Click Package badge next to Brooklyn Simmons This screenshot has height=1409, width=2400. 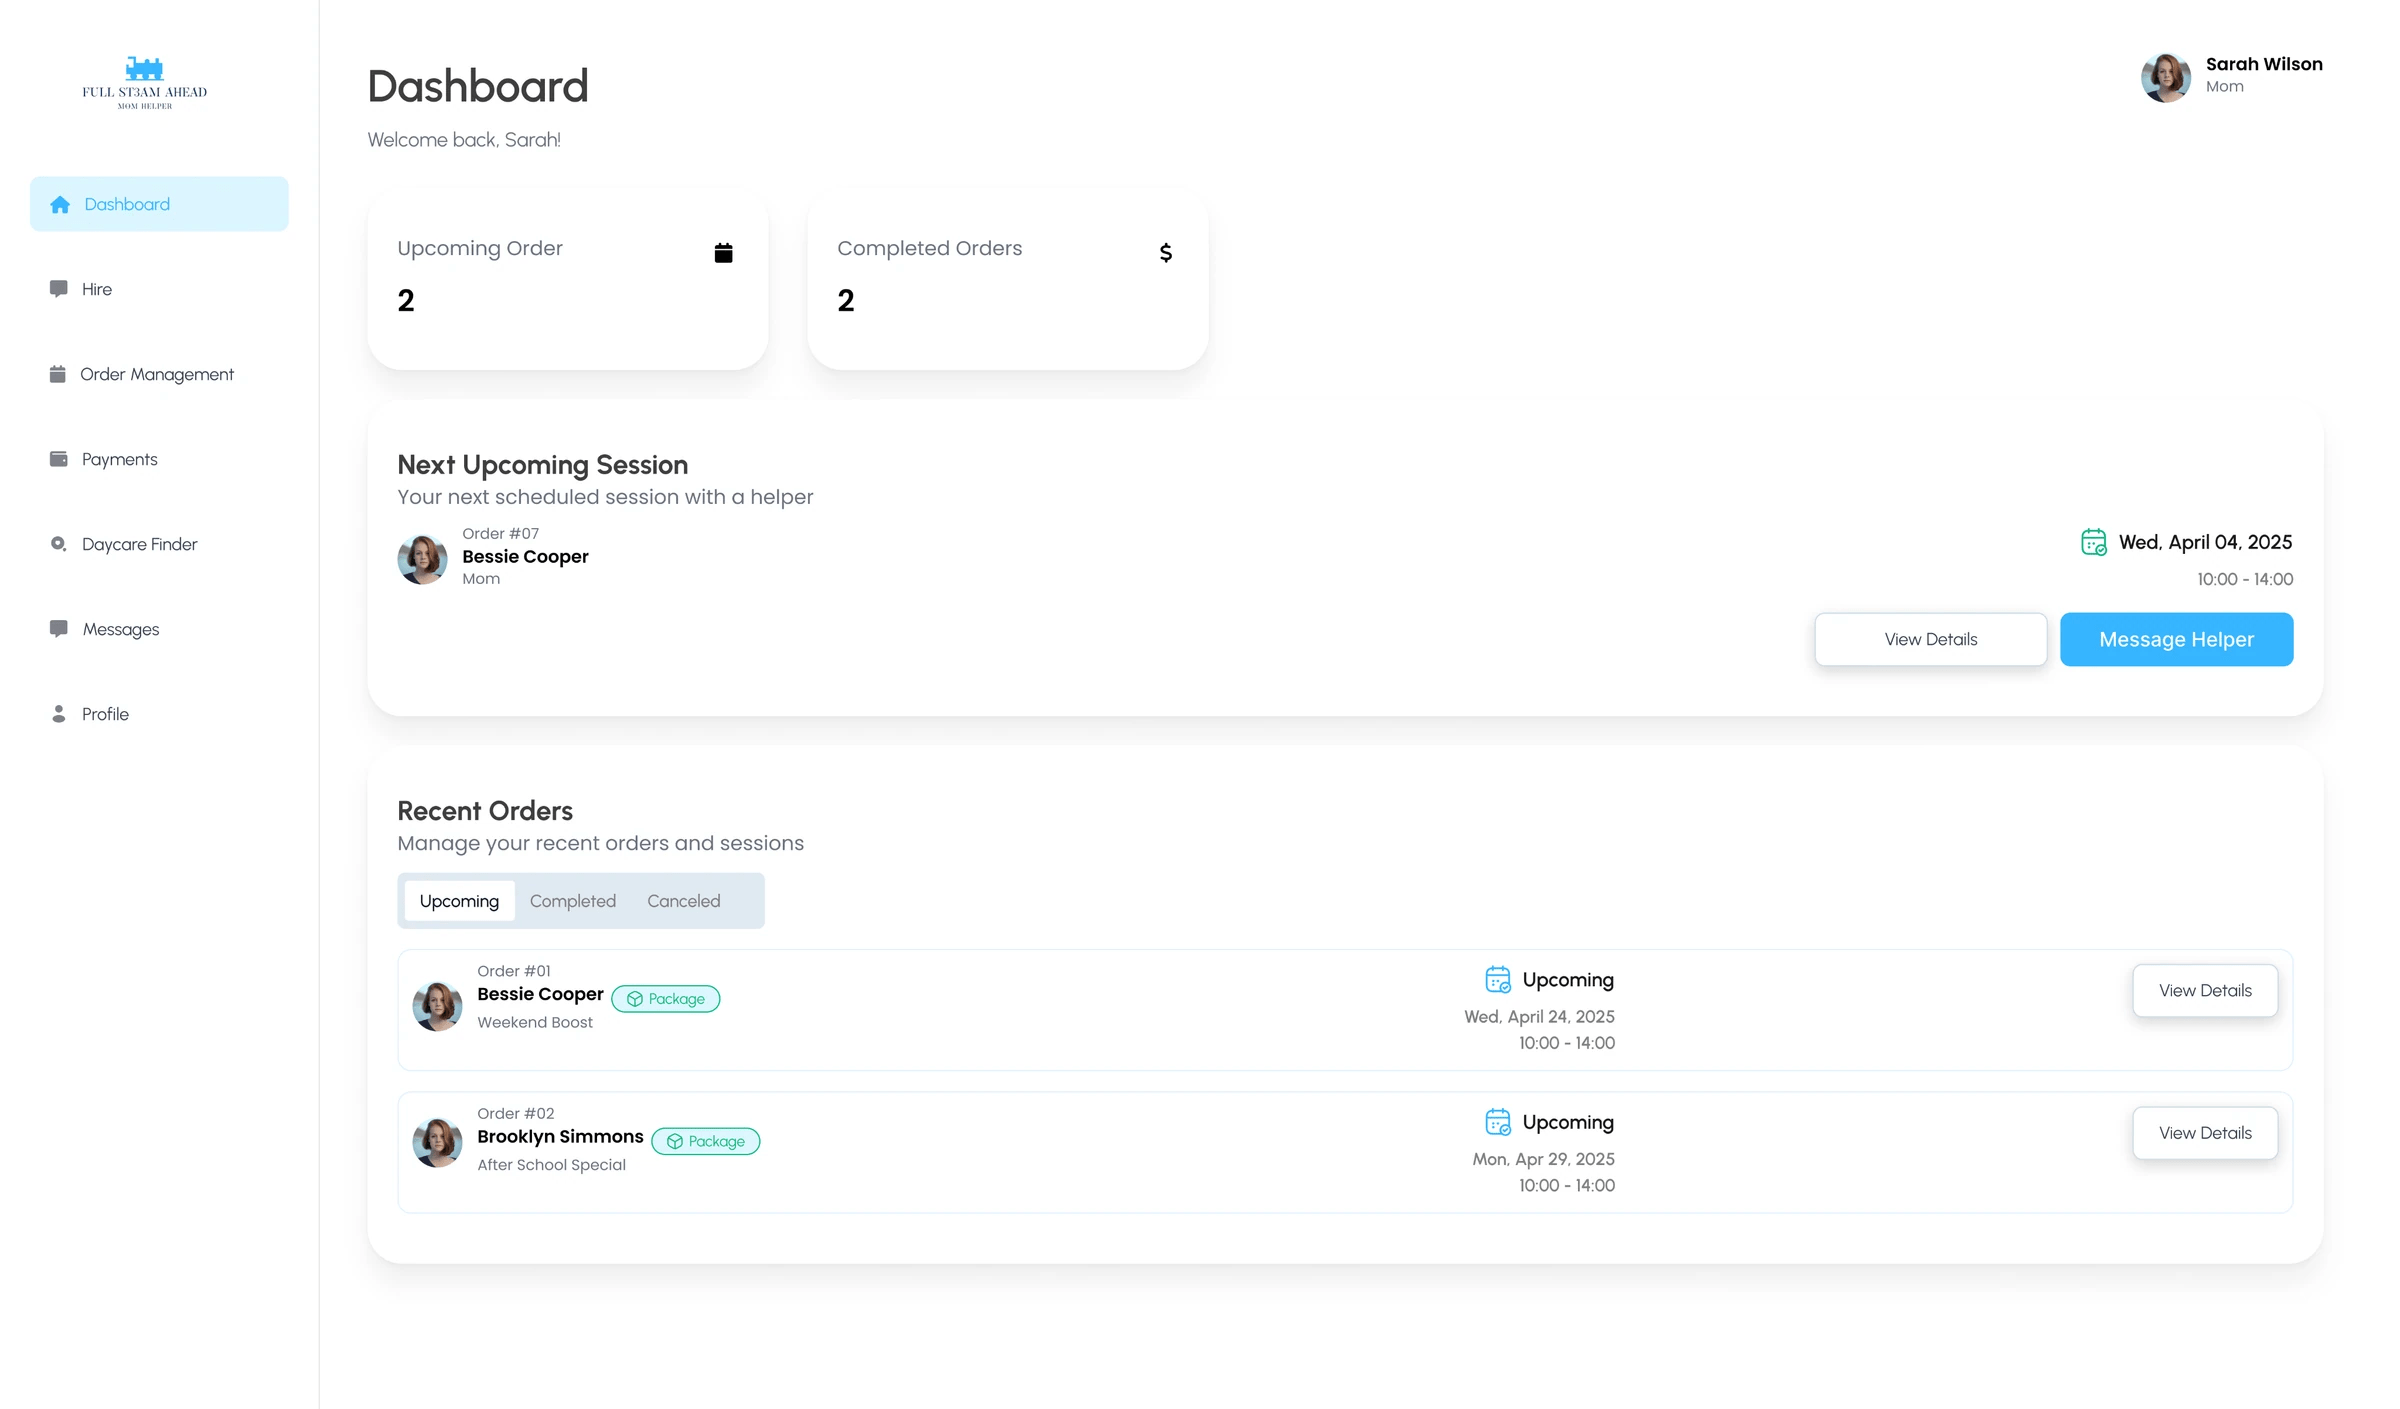706,1141
